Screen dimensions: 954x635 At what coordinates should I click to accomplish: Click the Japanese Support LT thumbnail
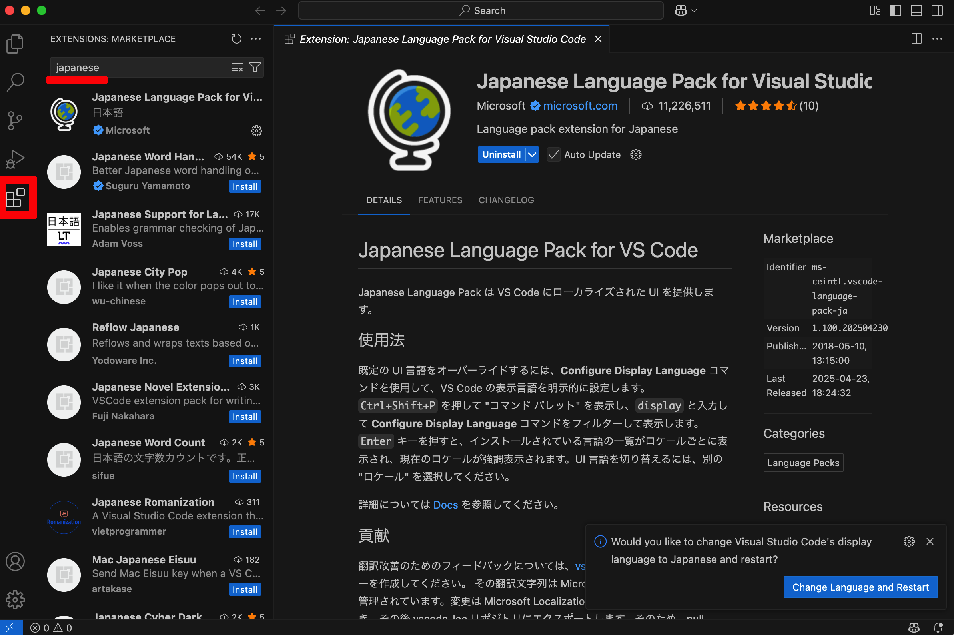[x=64, y=229]
